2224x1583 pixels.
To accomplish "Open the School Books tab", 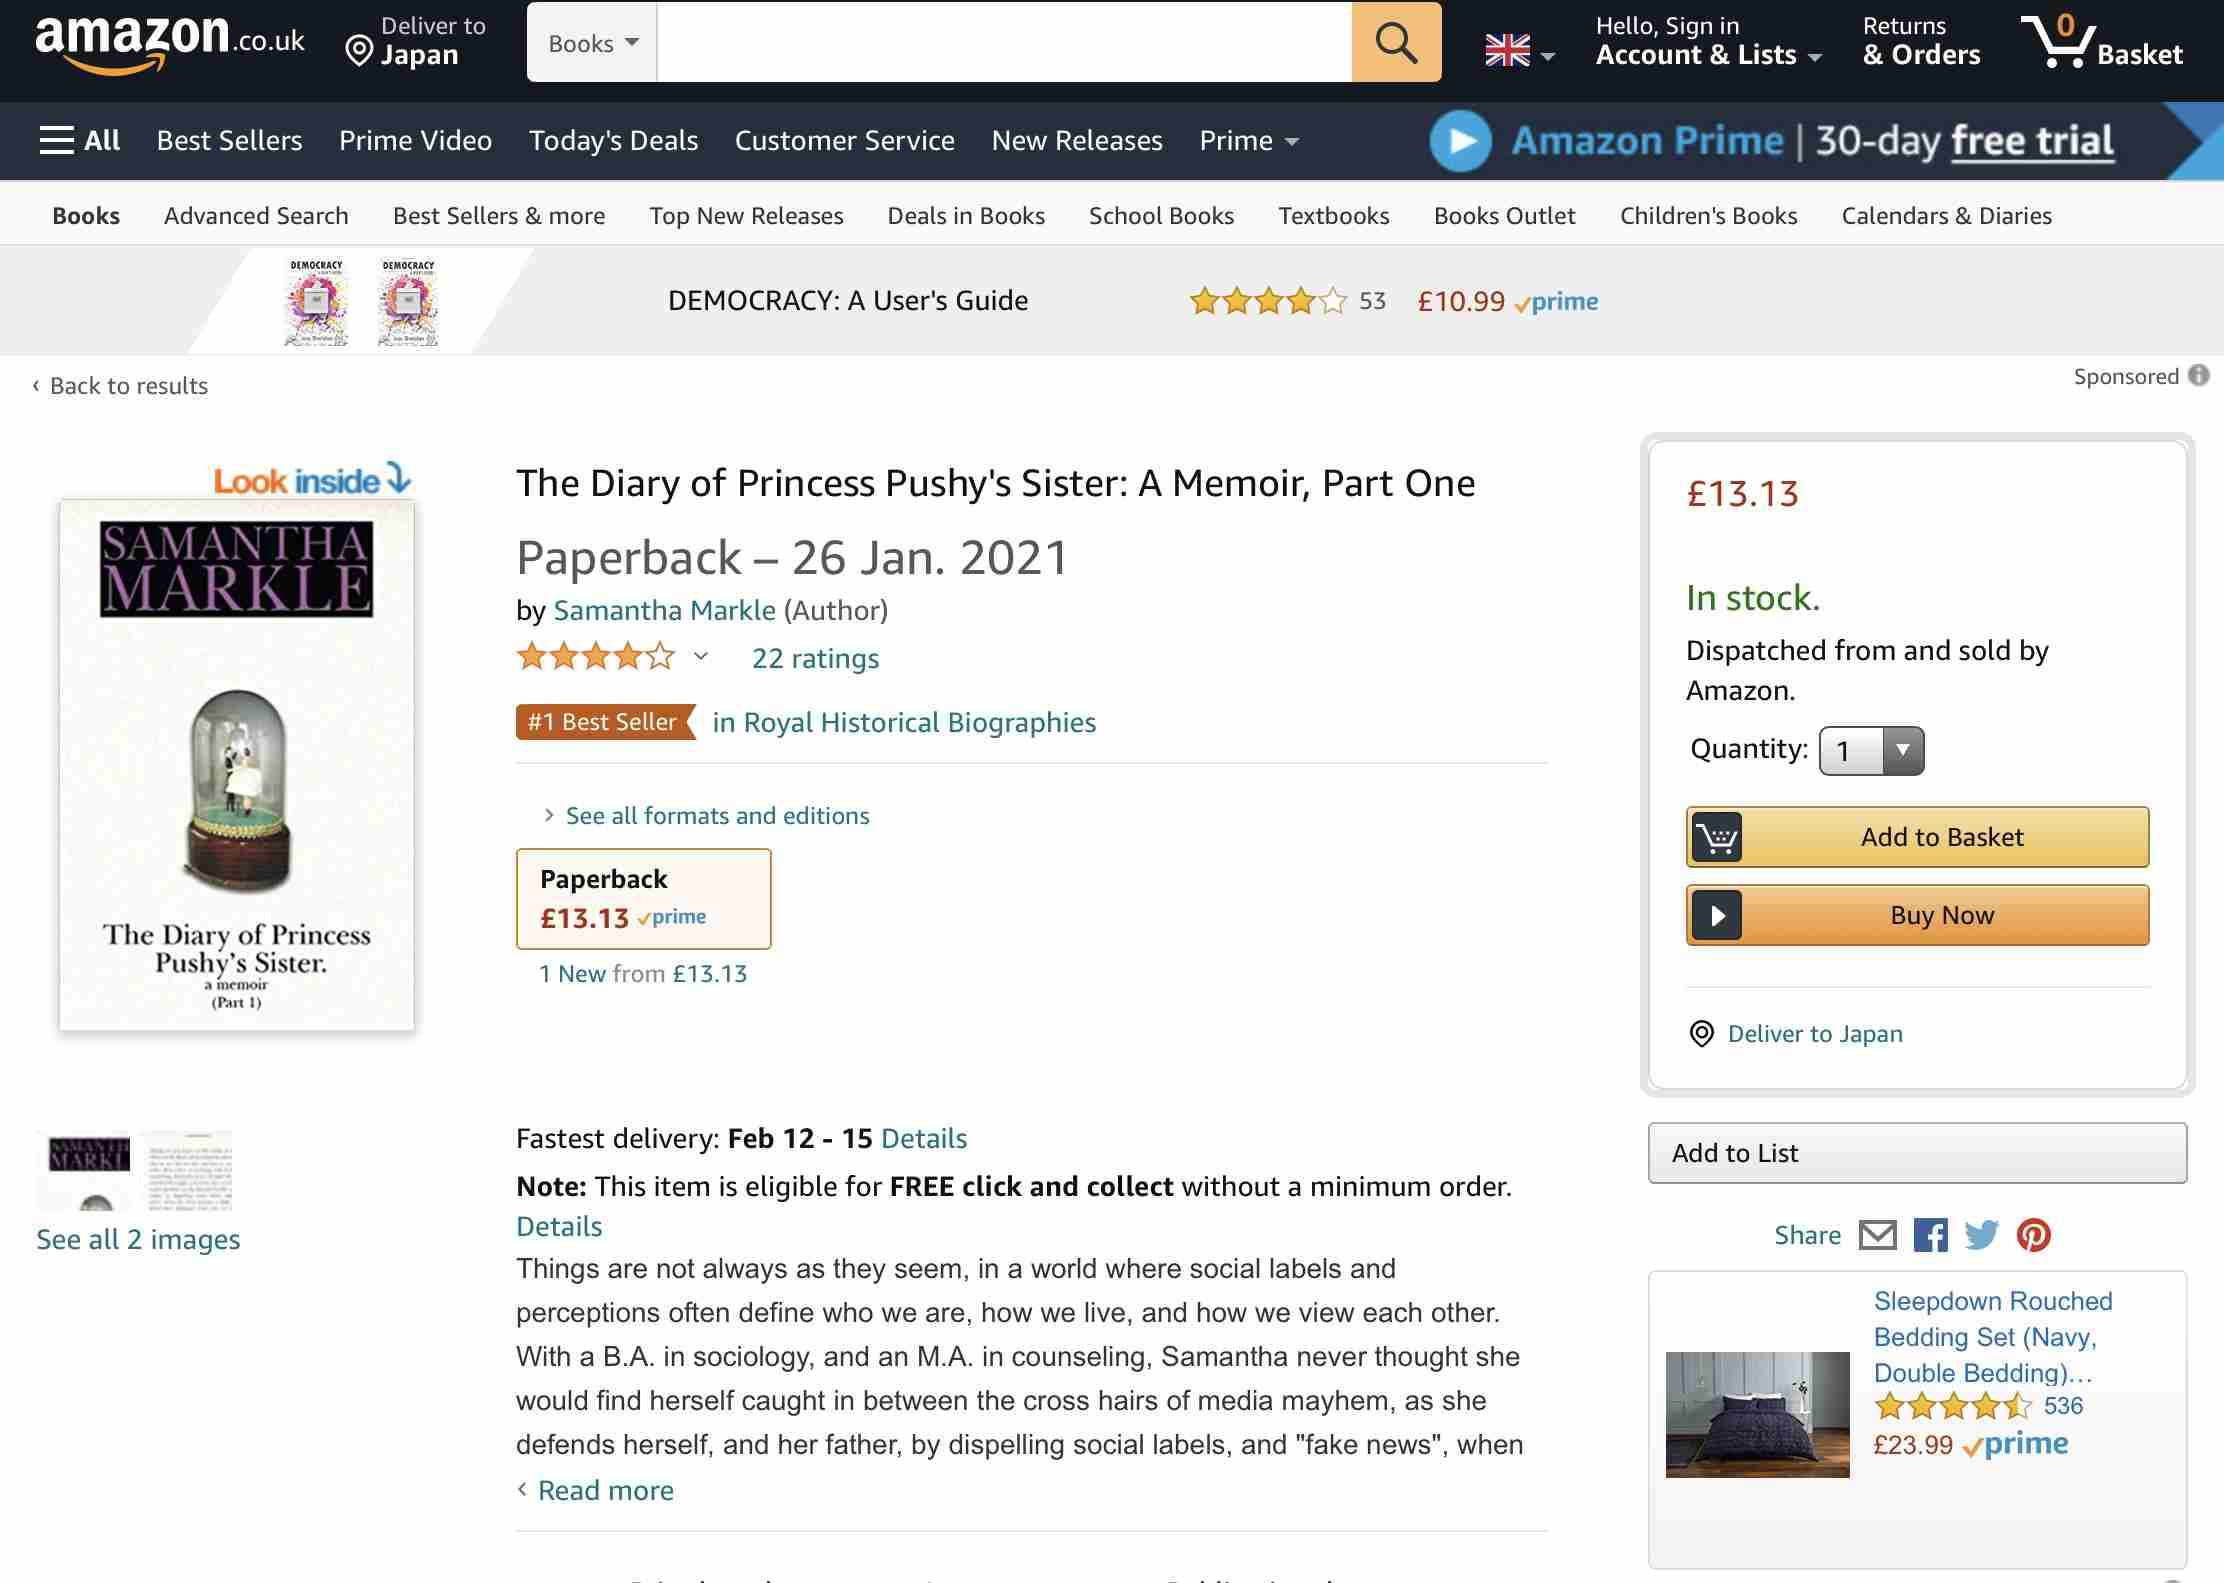I will point(1161,215).
